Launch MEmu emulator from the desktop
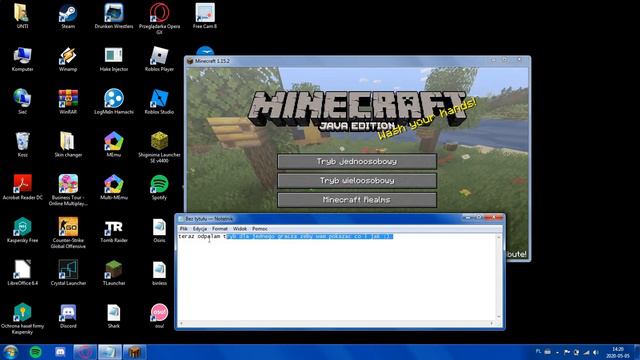Viewport: 640px width, 360px height. (113, 145)
